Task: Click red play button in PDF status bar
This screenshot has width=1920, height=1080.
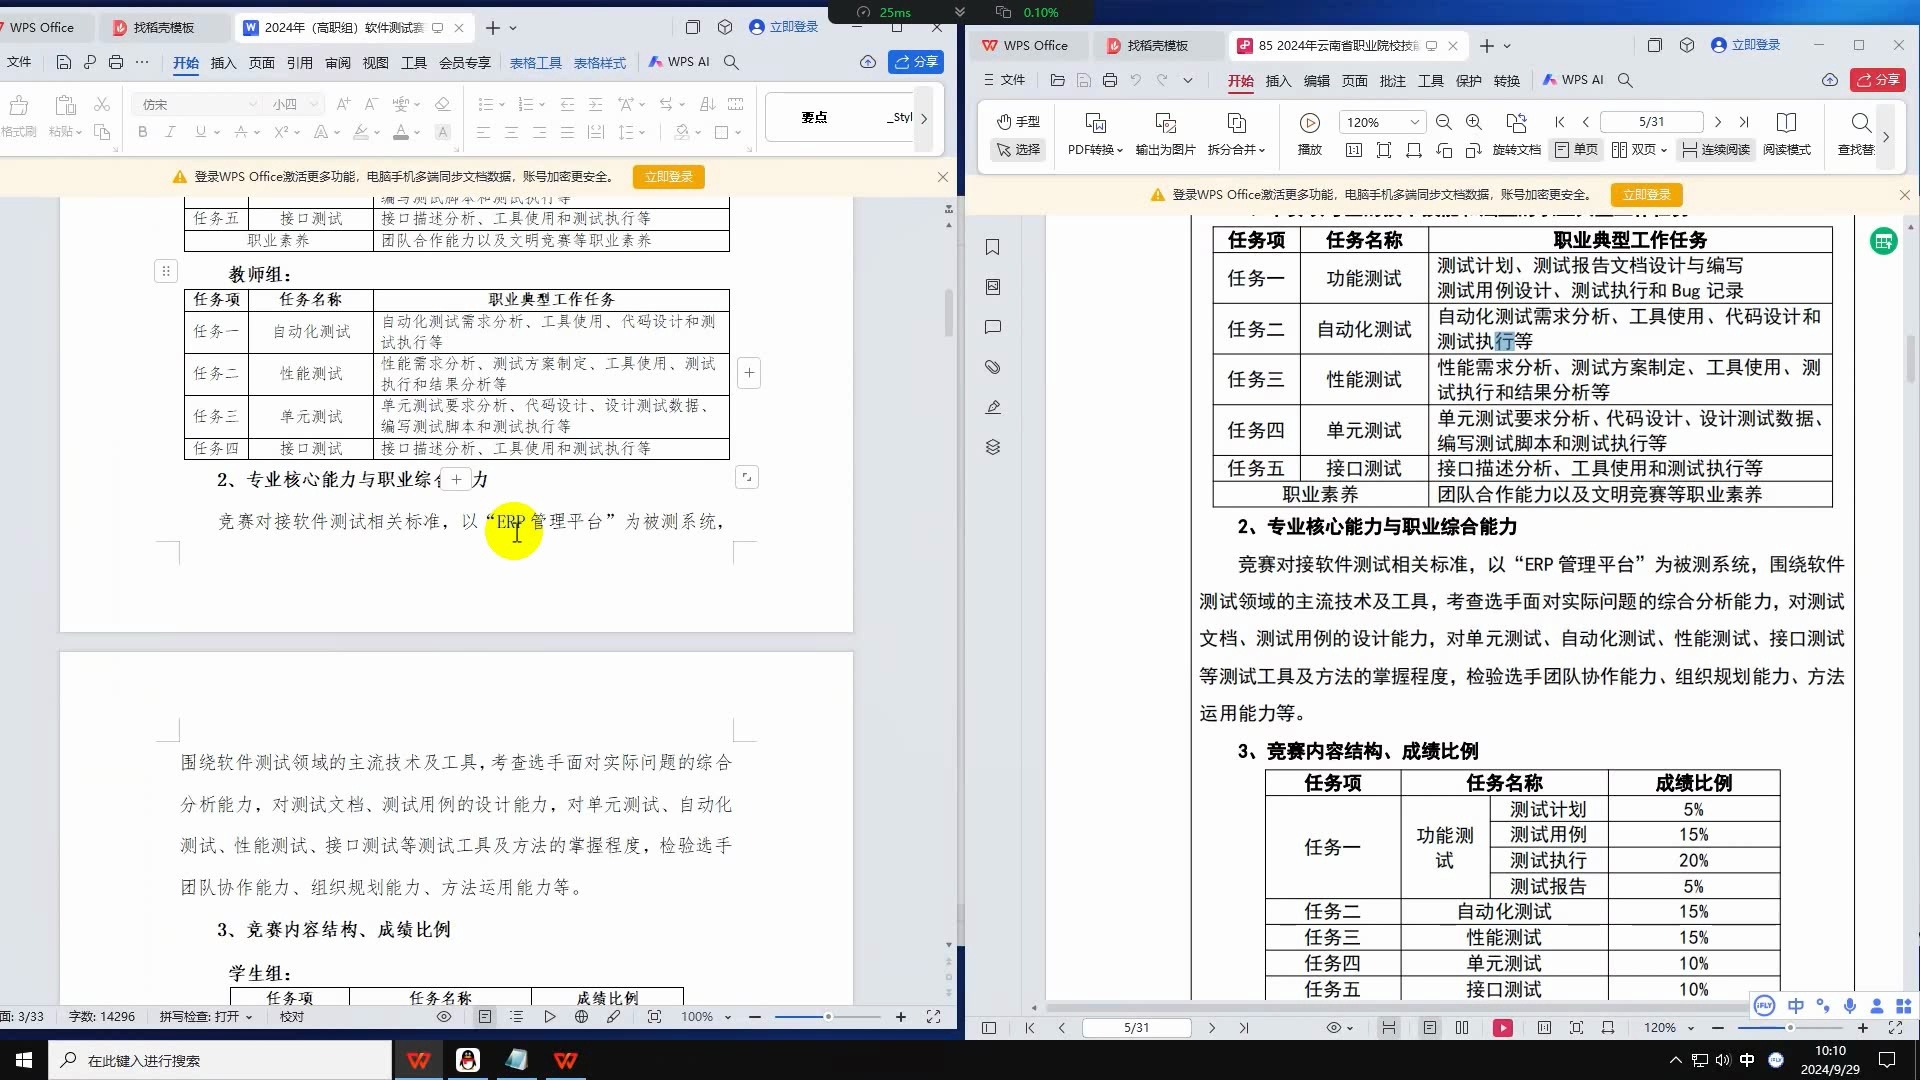Action: pos(1503,1028)
